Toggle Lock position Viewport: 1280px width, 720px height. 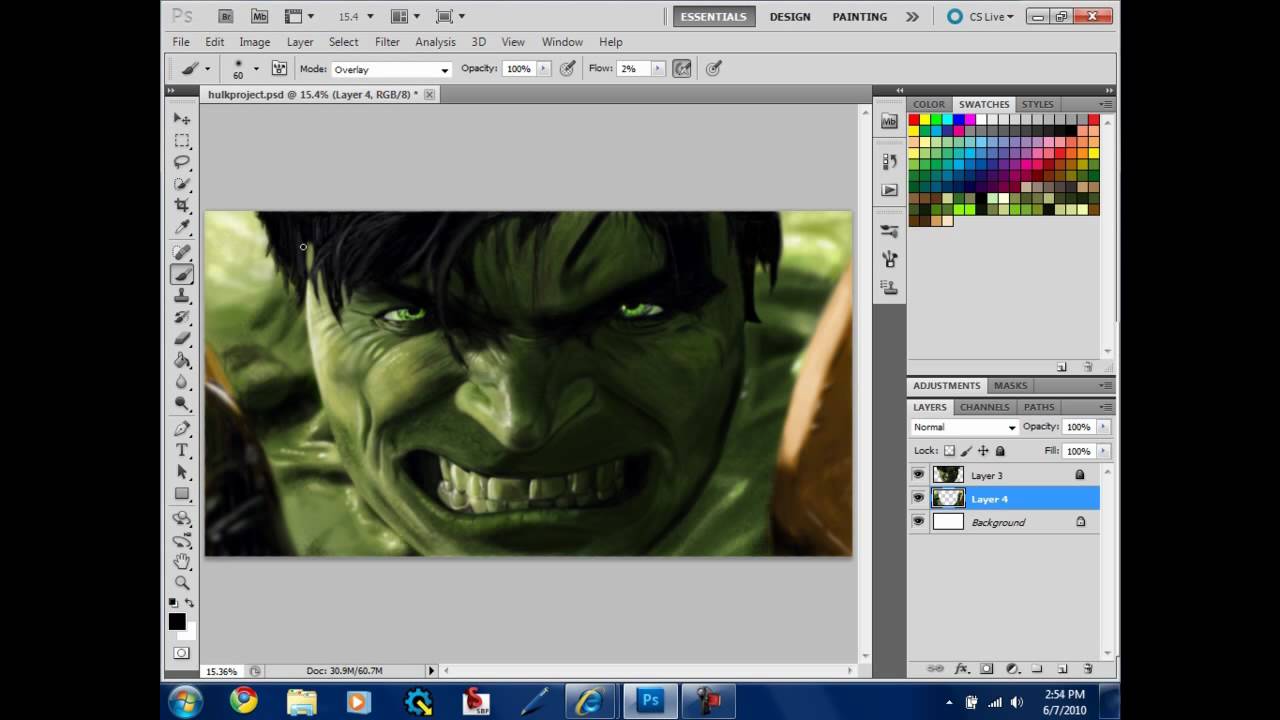tap(983, 451)
